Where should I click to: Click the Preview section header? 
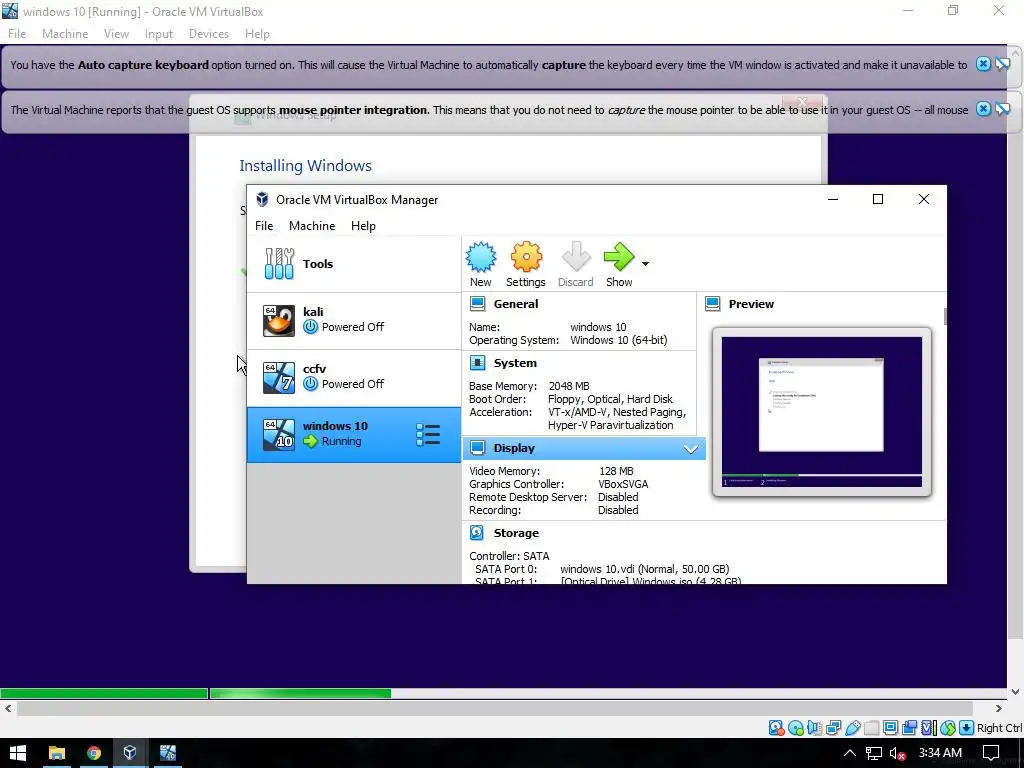(x=751, y=304)
